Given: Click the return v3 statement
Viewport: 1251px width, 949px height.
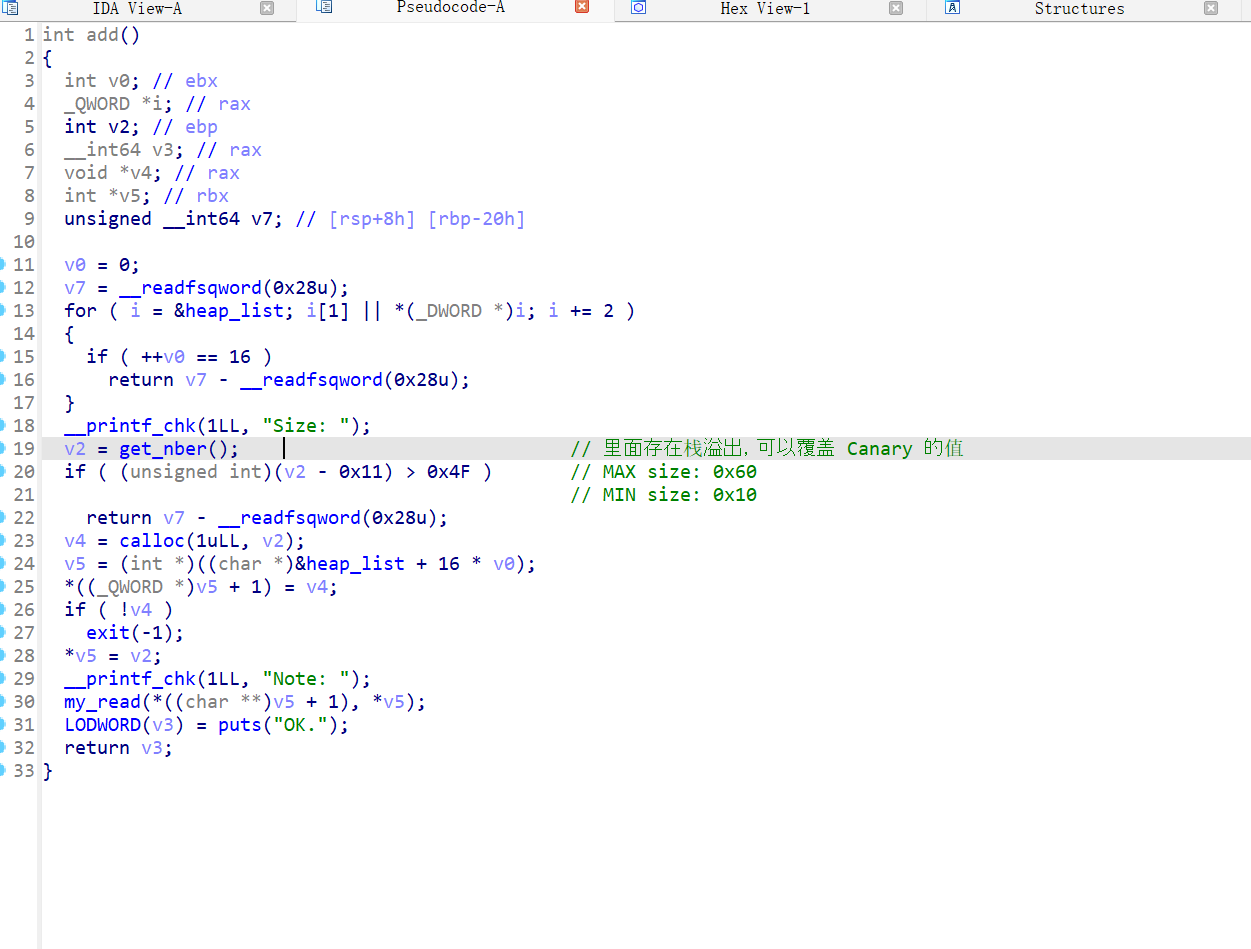Looking at the screenshot, I should (x=119, y=748).
